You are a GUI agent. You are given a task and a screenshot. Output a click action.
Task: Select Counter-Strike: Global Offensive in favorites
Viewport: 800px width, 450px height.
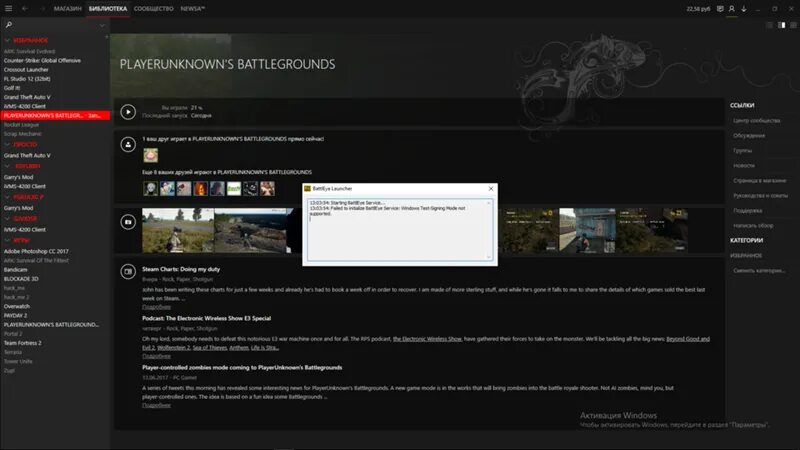tap(42, 60)
